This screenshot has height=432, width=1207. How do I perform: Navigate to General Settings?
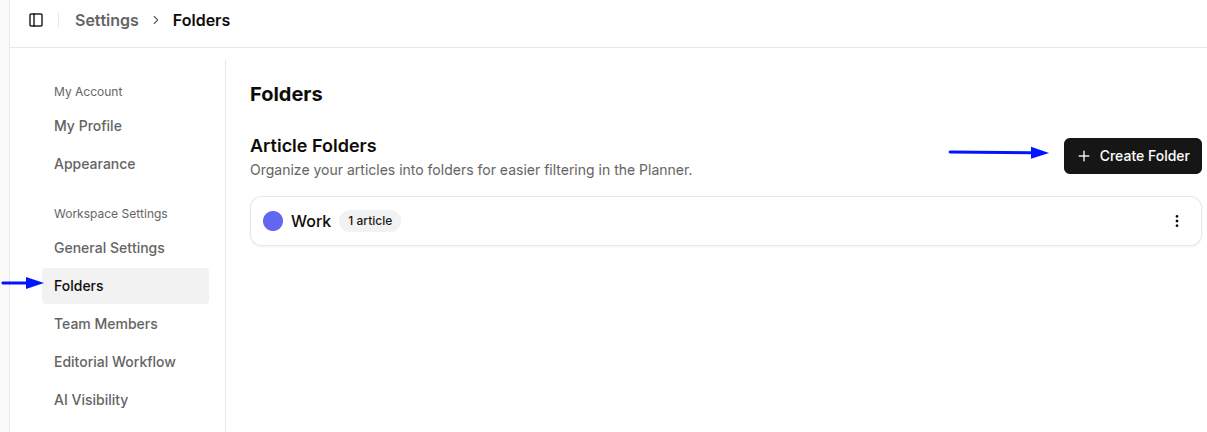[x=109, y=248]
